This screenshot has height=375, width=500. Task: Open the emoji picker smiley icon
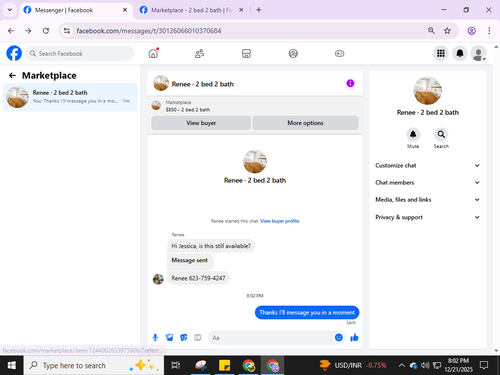click(x=339, y=337)
